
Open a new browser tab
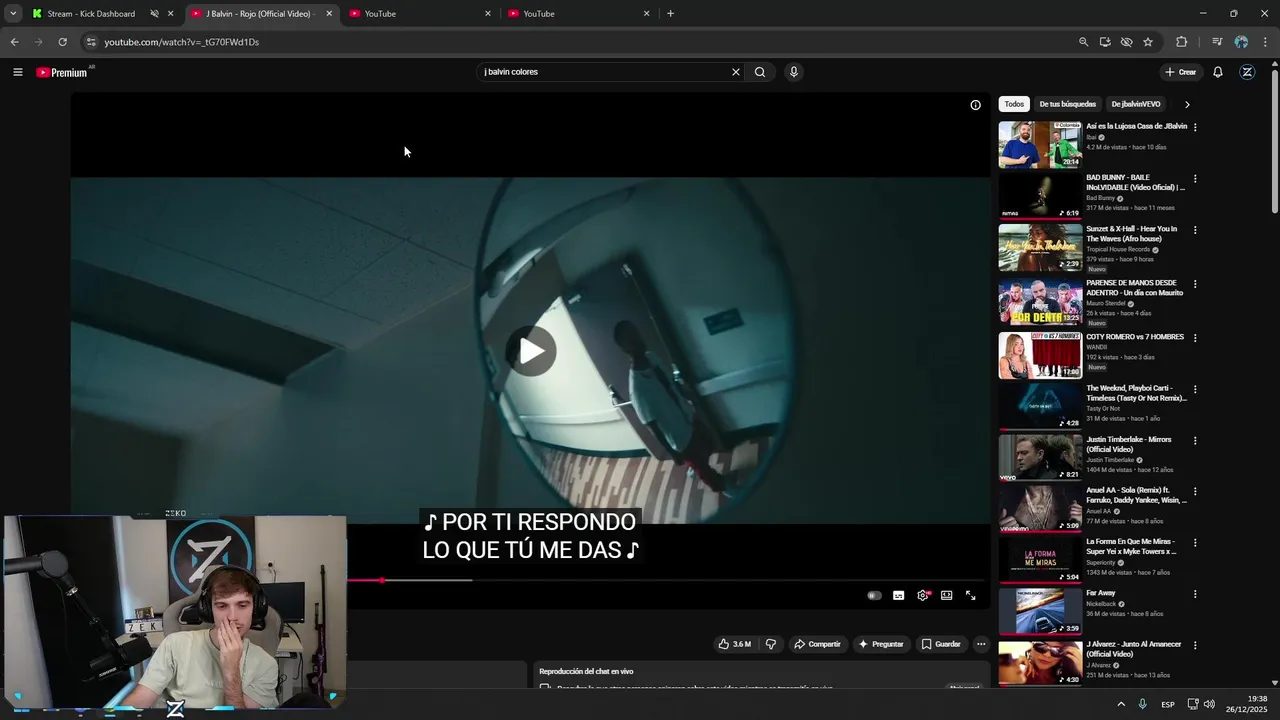[x=670, y=14]
